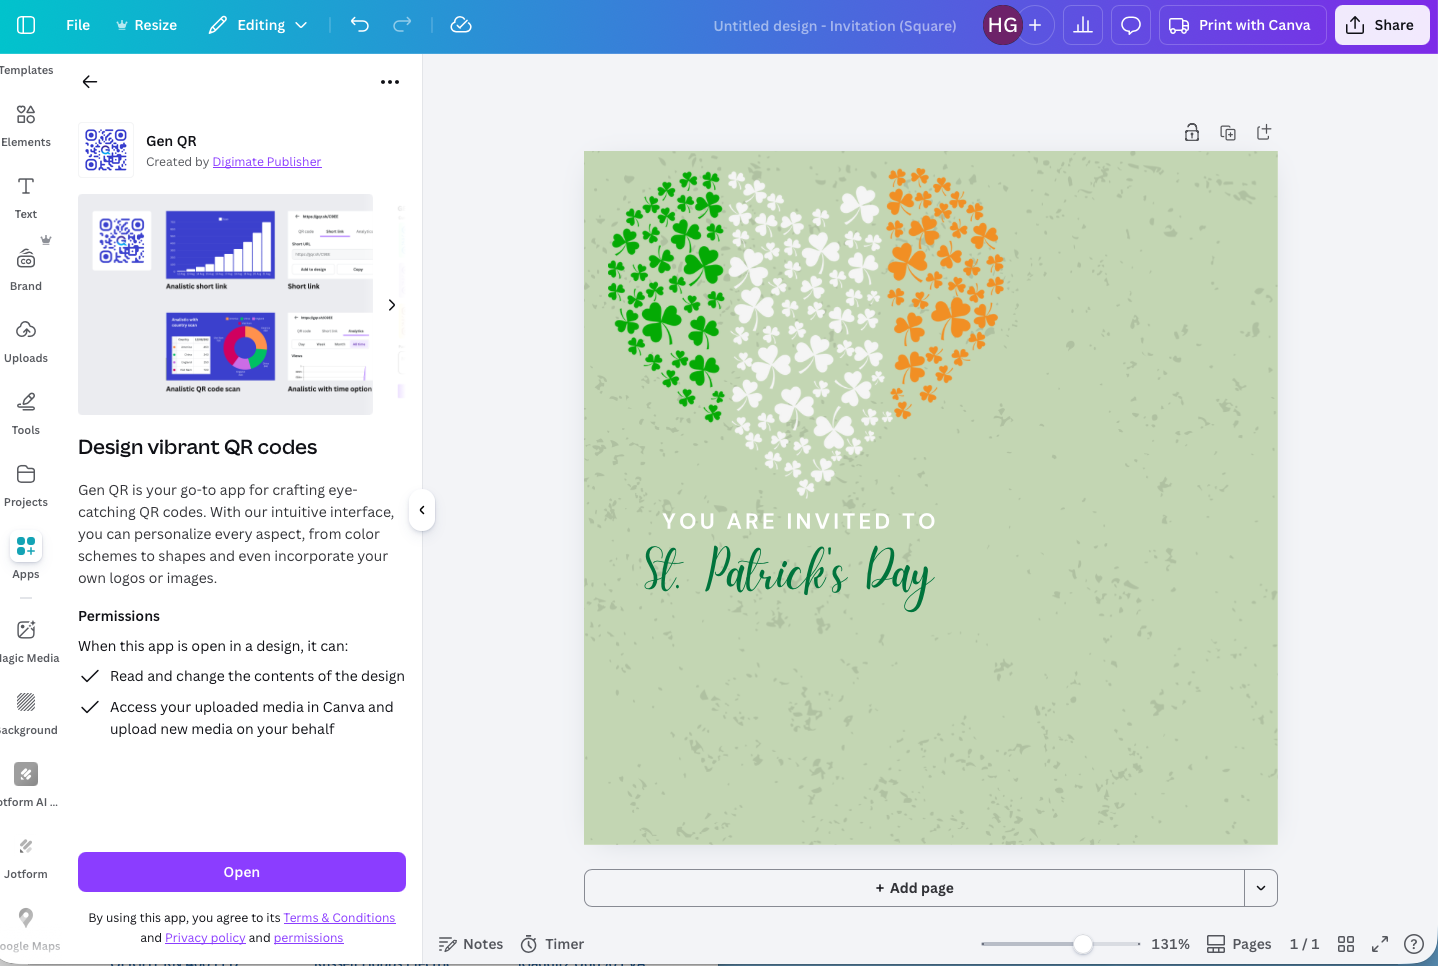
Task: Click Print with Canva
Action: pyautogui.click(x=1242, y=25)
